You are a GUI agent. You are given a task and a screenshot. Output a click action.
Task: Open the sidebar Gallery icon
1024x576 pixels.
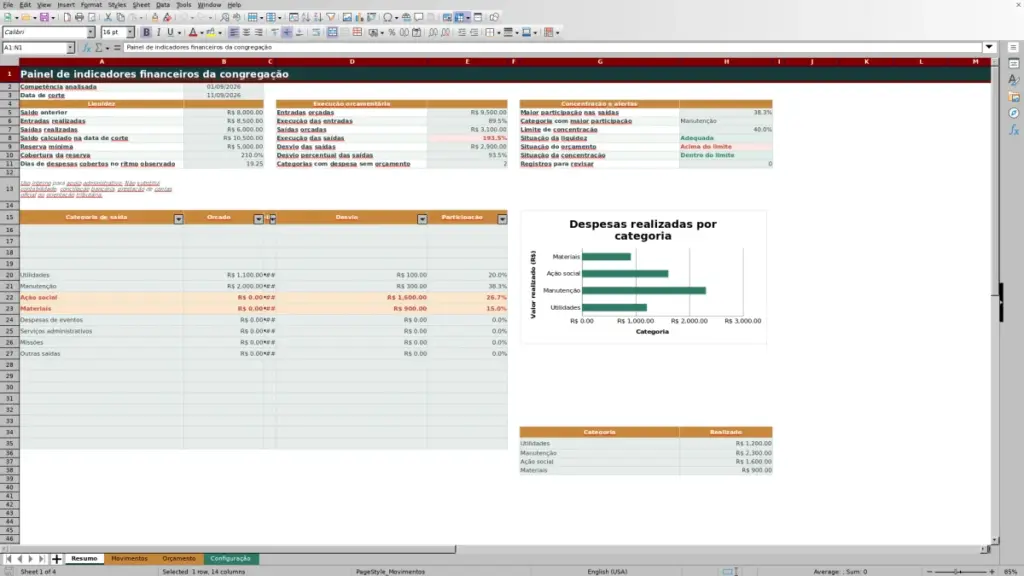[x=1013, y=97]
